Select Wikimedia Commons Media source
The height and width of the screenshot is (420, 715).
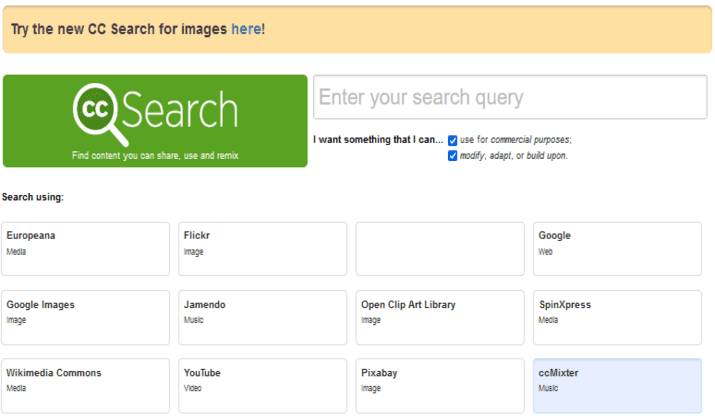coord(85,386)
